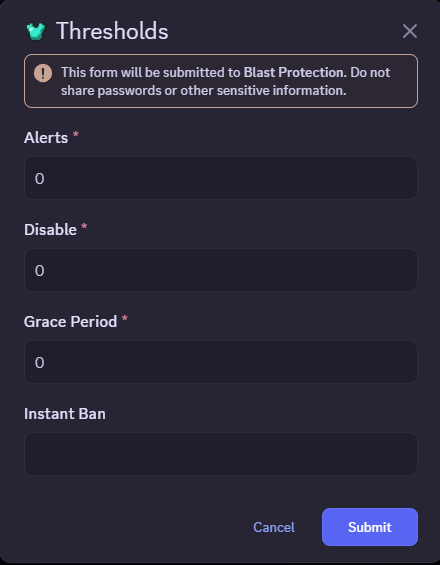Click the required asterisk beside Grace Period

pos(125,319)
